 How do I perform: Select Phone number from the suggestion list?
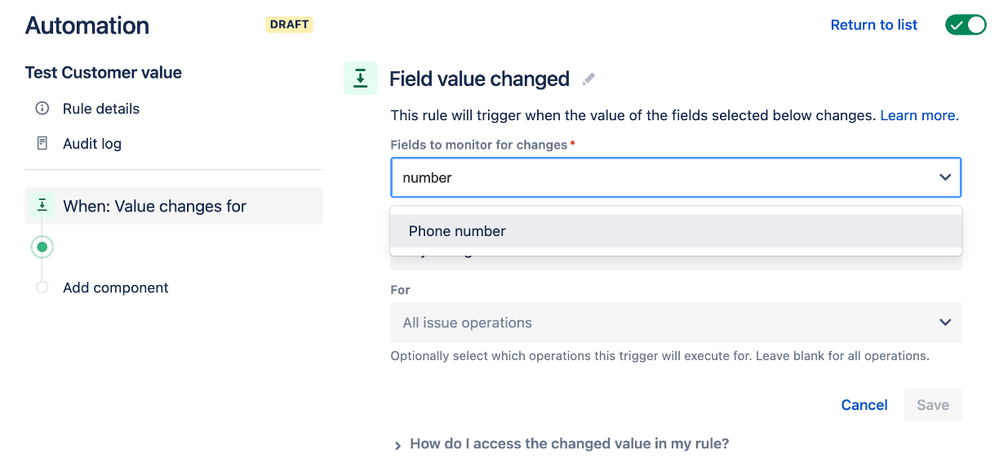pyautogui.click(x=676, y=231)
